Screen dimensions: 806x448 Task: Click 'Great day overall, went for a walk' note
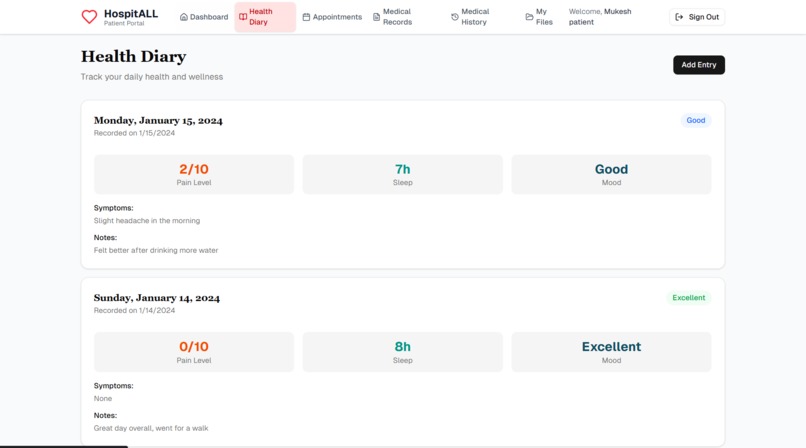tap(151, 428)
